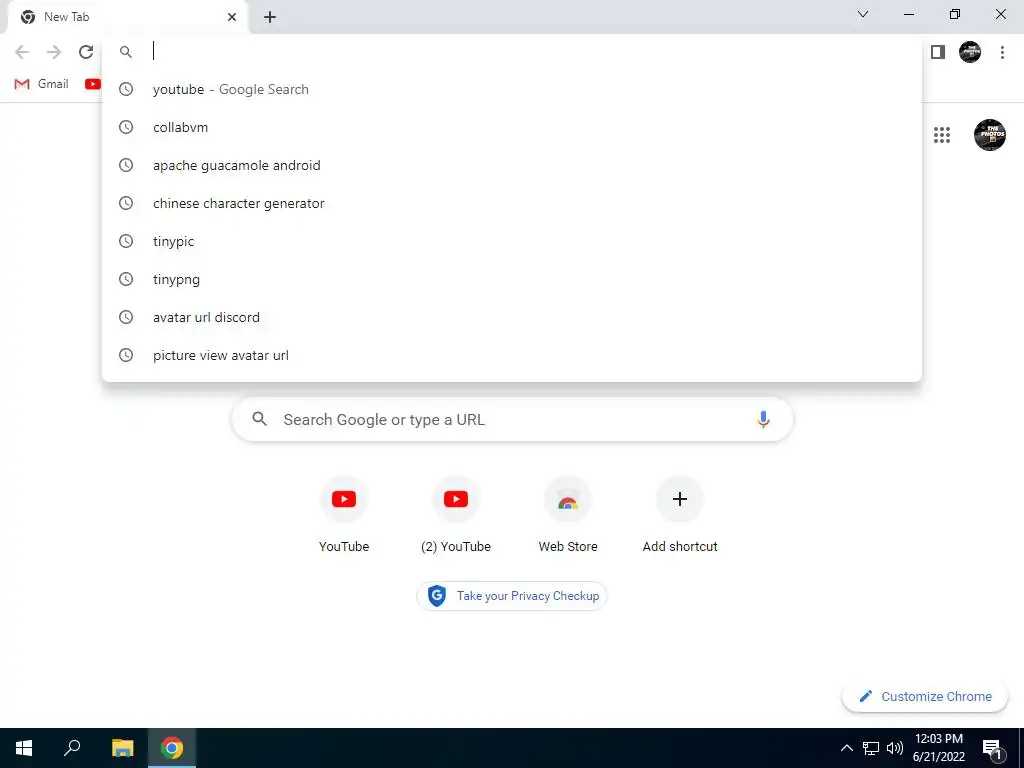The image size is (1024, 768).
Task: Click the Customize Chrome button
Action: pos(925,696)
